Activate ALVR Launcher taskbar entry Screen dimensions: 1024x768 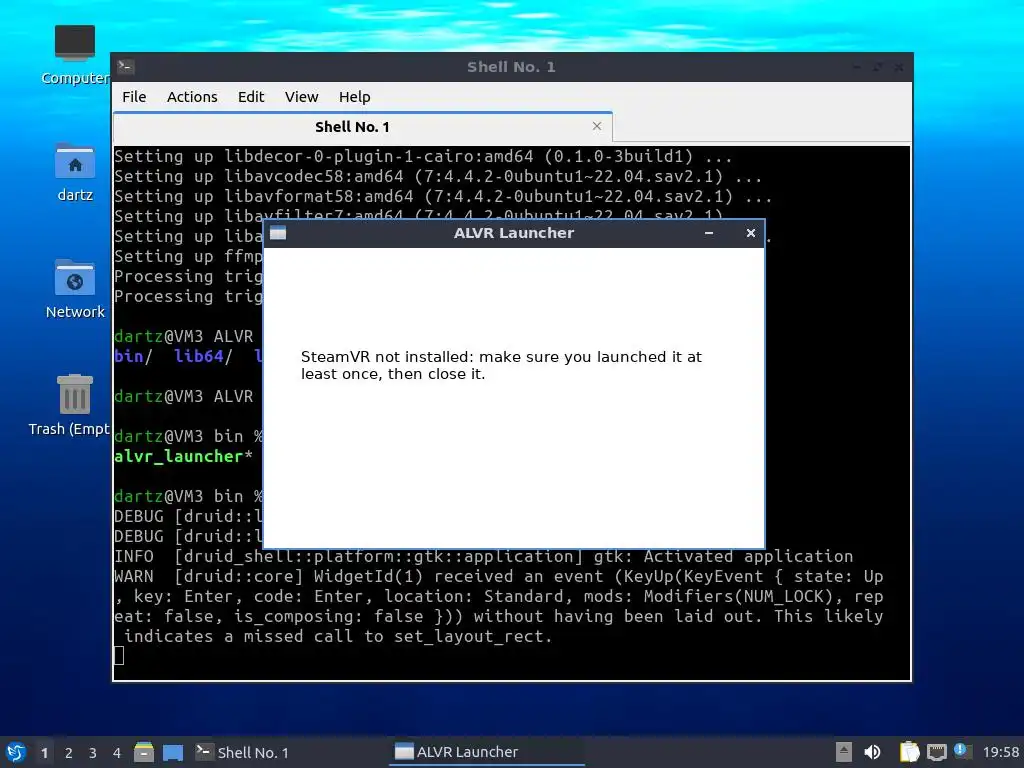click(487, 752)
